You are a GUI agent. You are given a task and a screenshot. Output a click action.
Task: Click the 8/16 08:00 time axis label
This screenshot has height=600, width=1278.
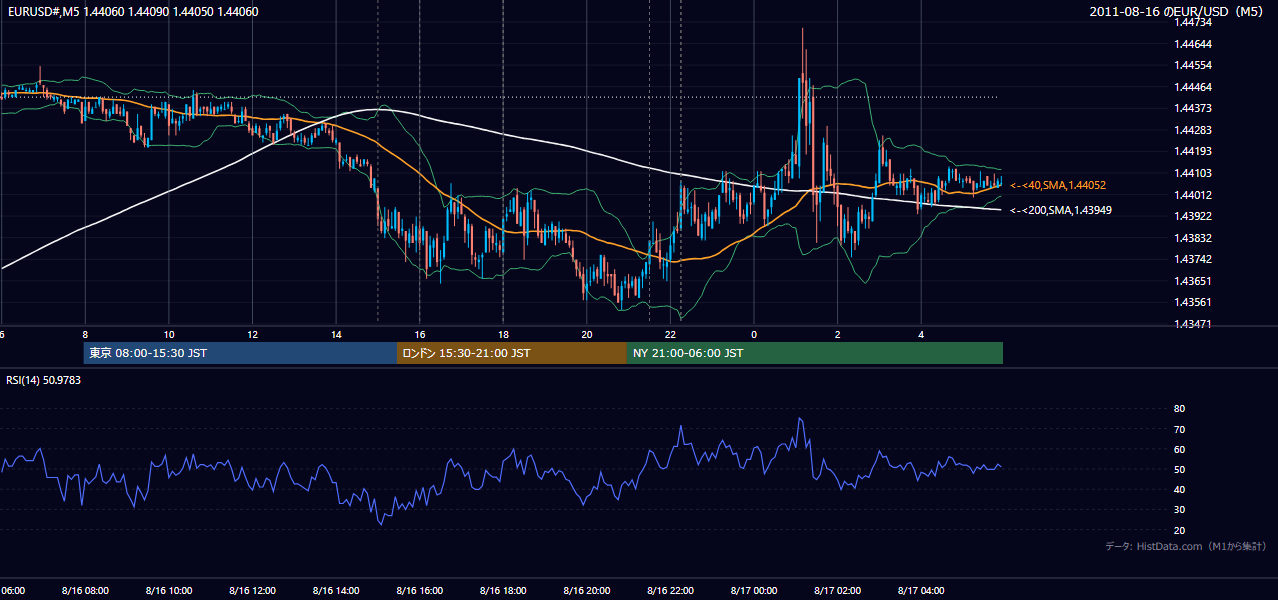pyautogui.click(x=85, y=590)
